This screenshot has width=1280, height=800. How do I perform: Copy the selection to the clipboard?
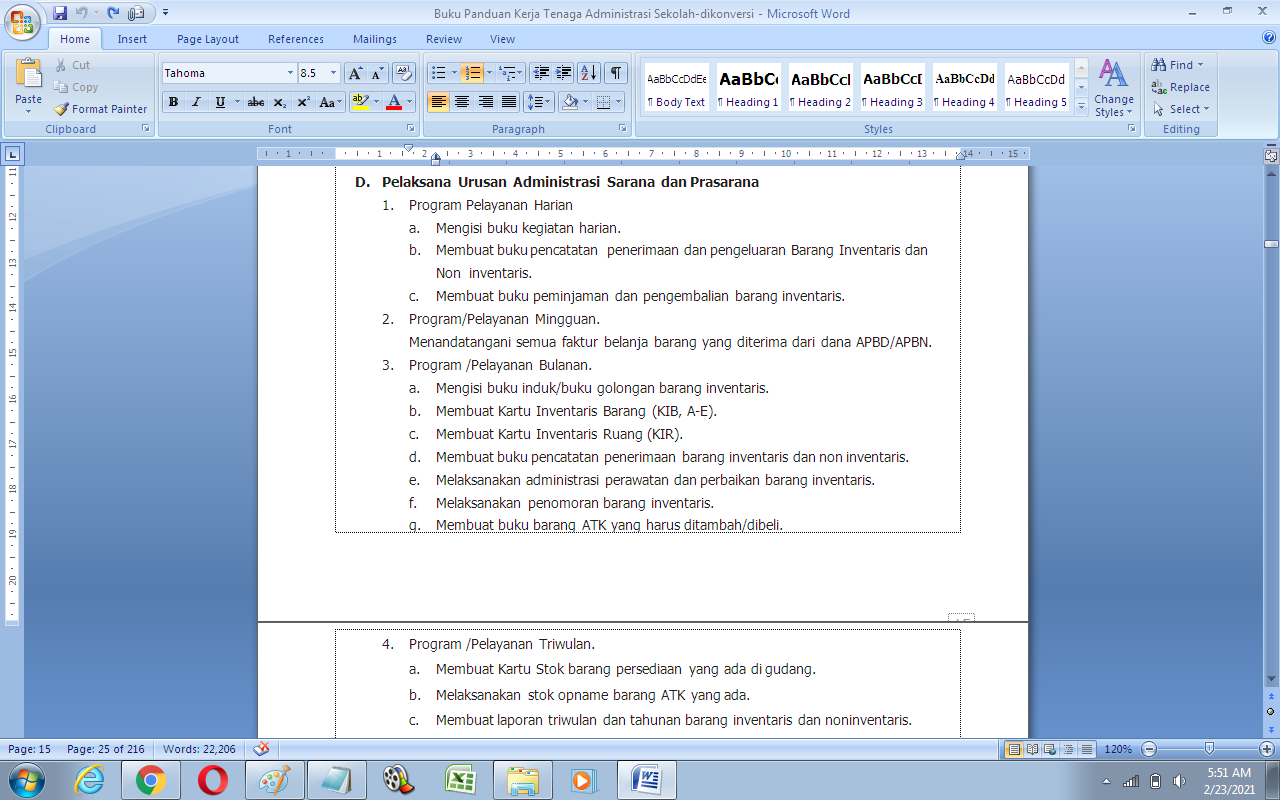pyautogui.click(x=75, y=87)
